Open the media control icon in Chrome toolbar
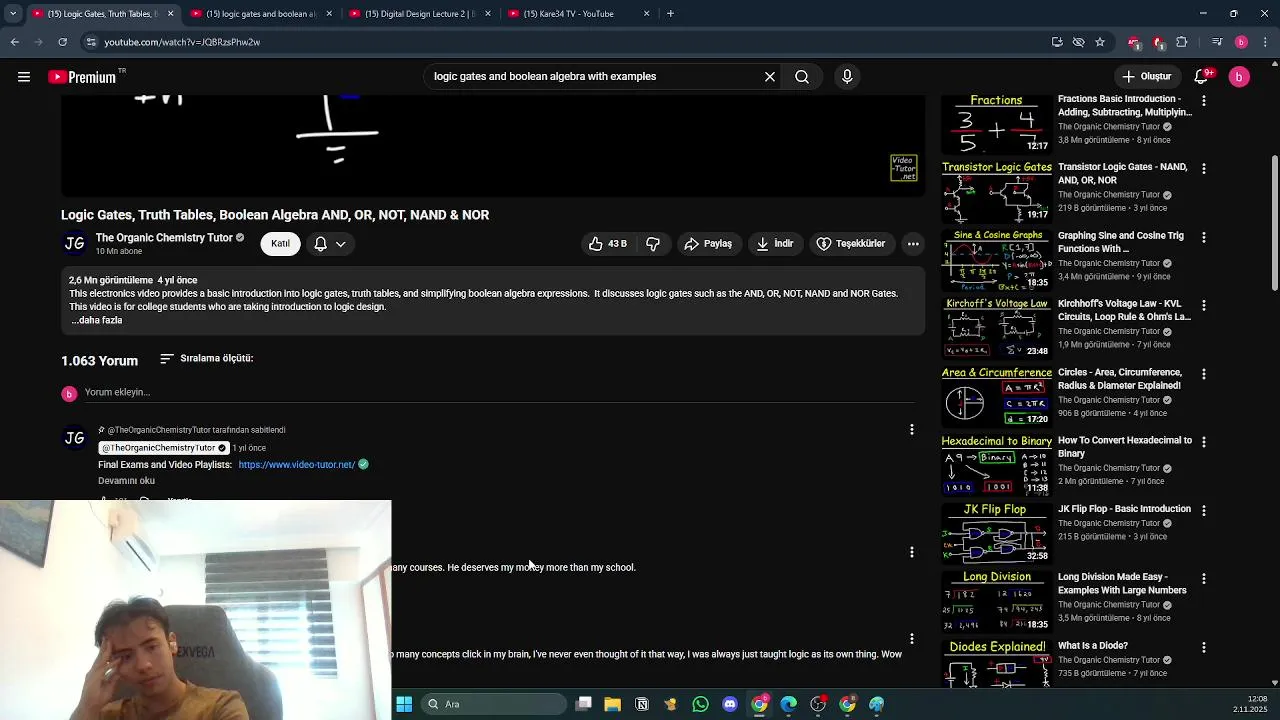The width and height of the screenshot is (1280, 720). 1217,42
